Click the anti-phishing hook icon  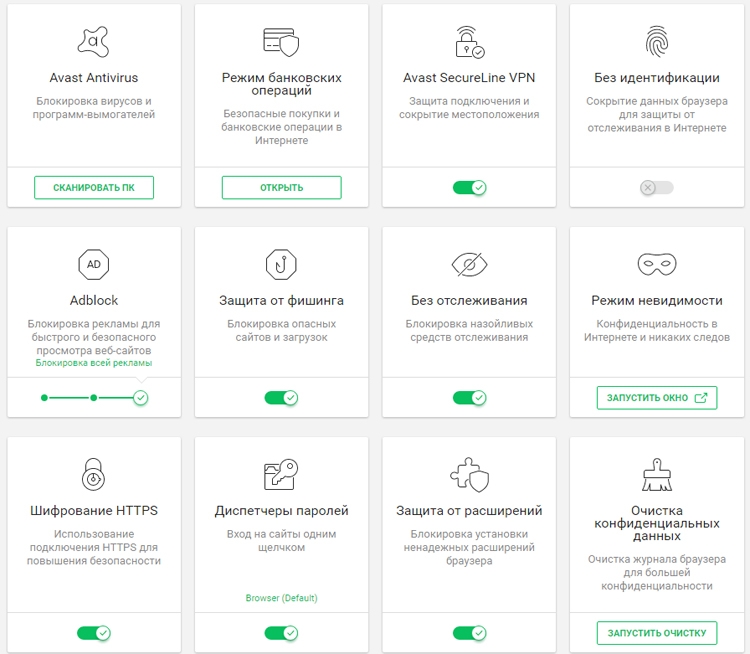point(281,264)
